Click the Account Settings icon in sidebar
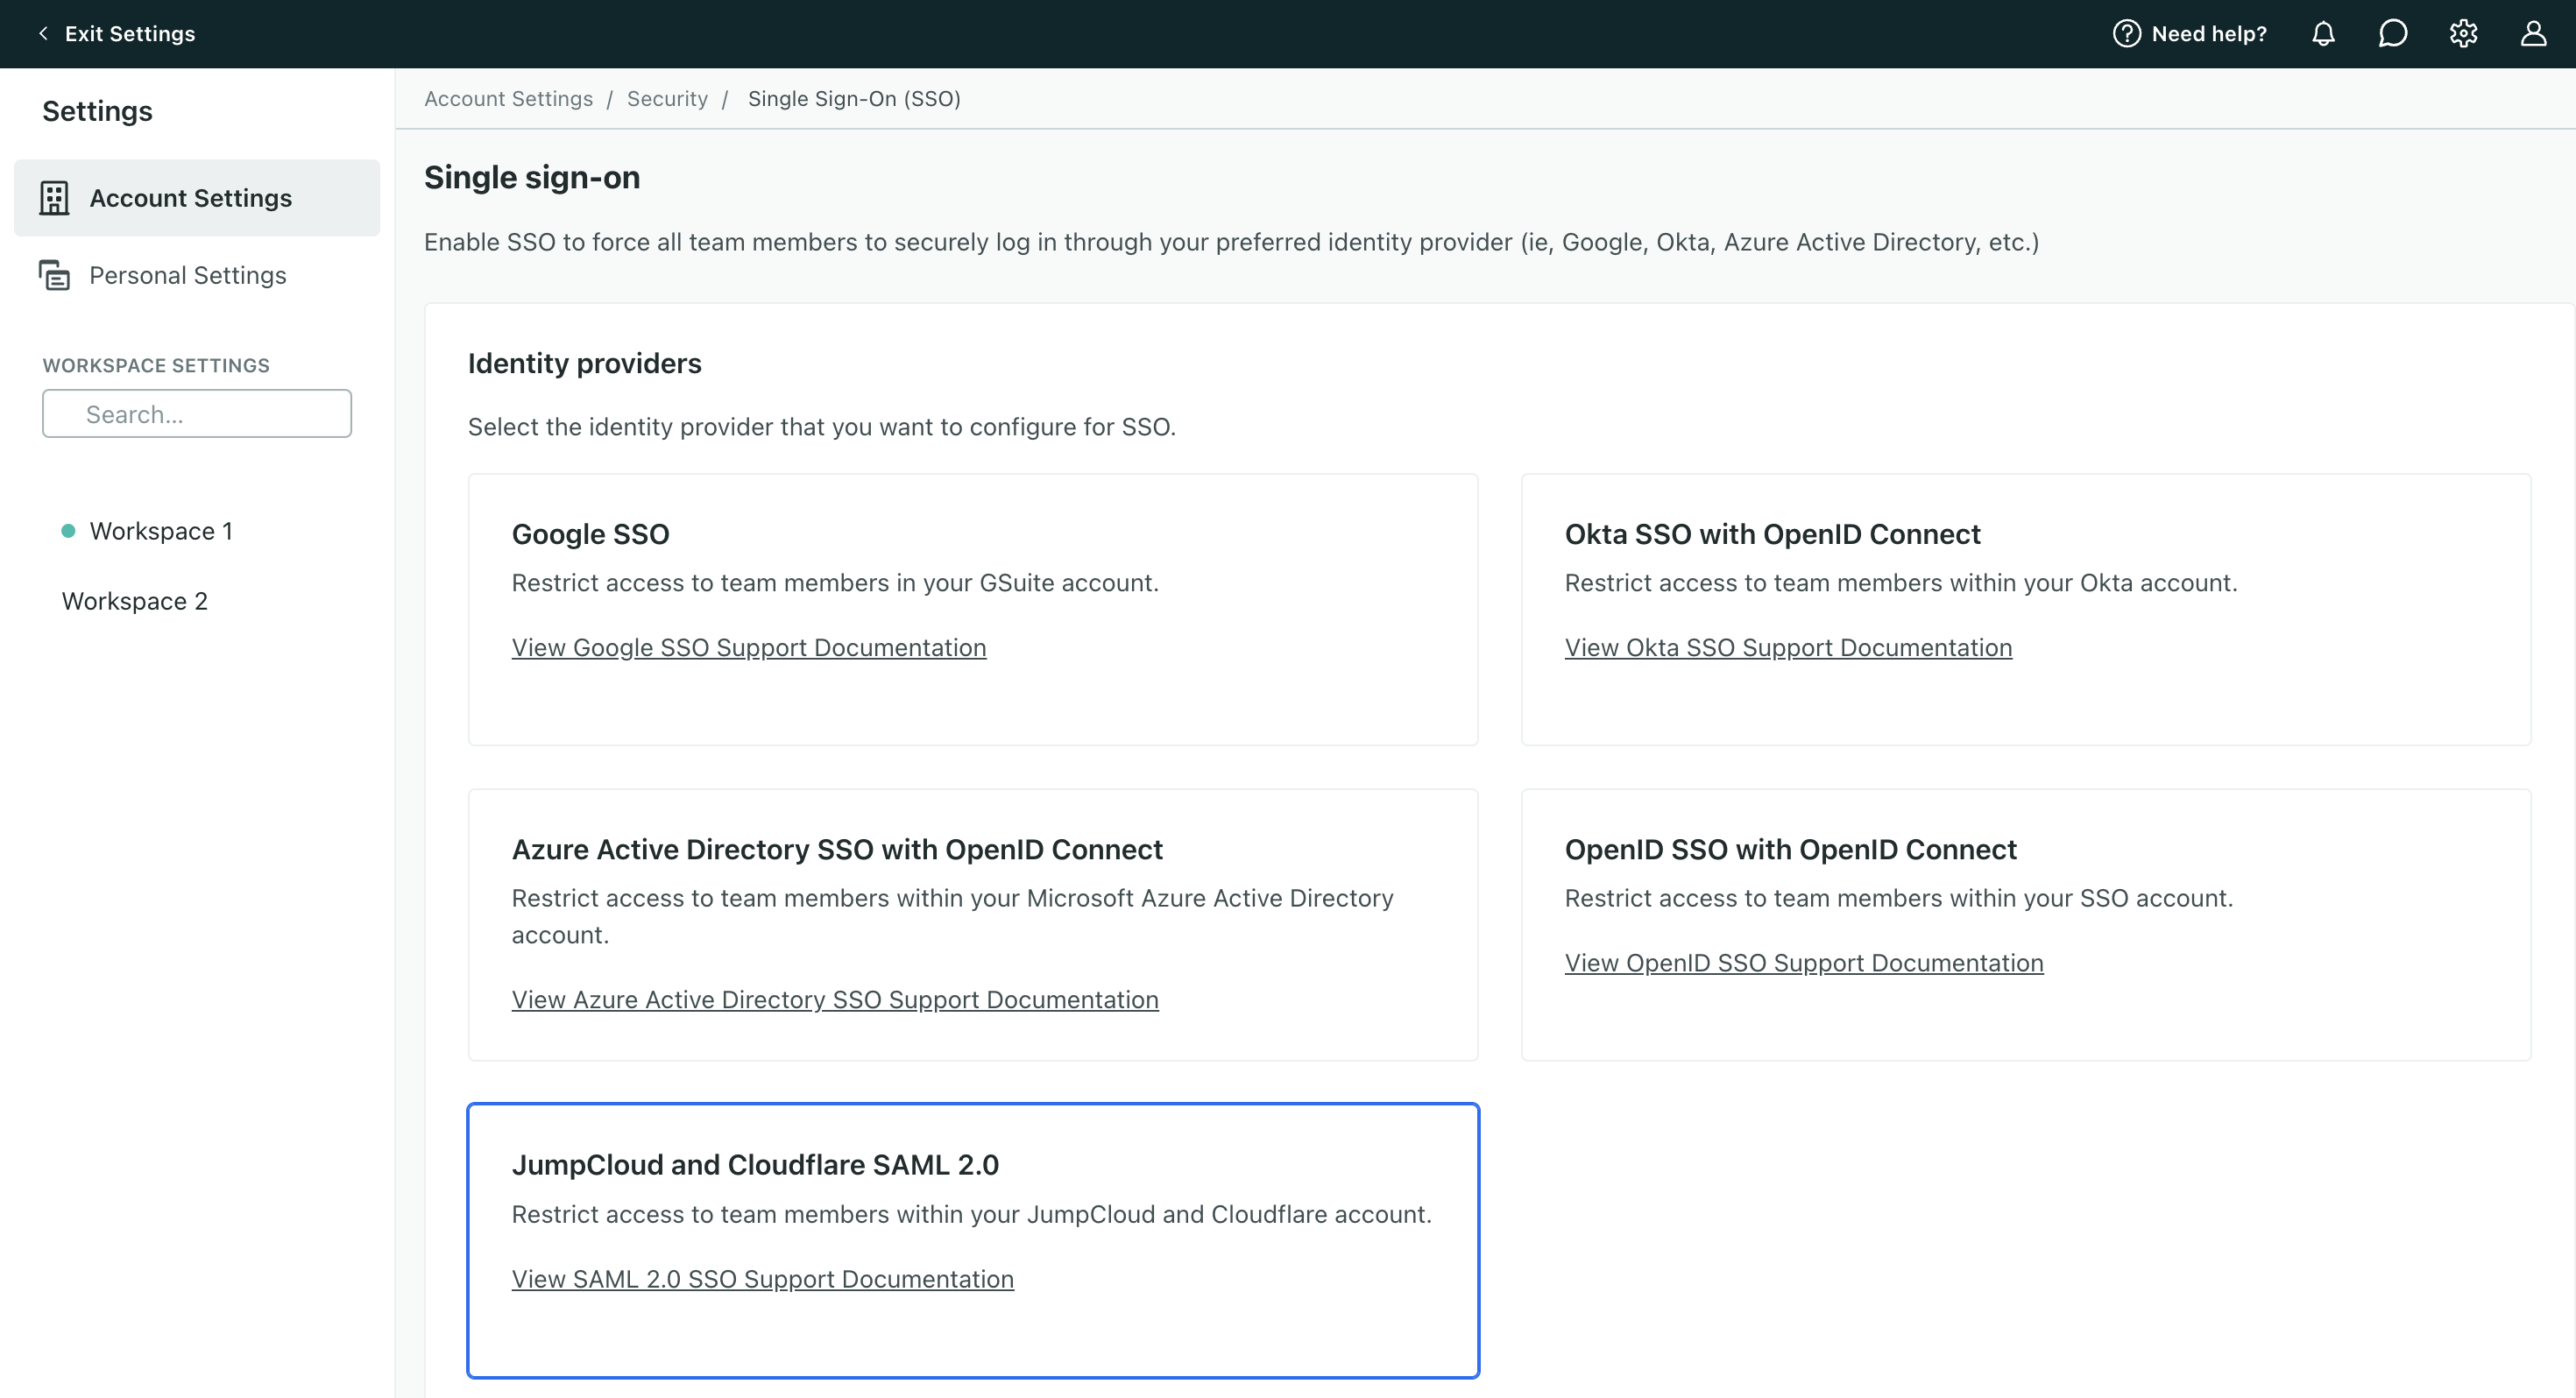Viewport: 2576px width, 1398px height. (x=53, y=196)
